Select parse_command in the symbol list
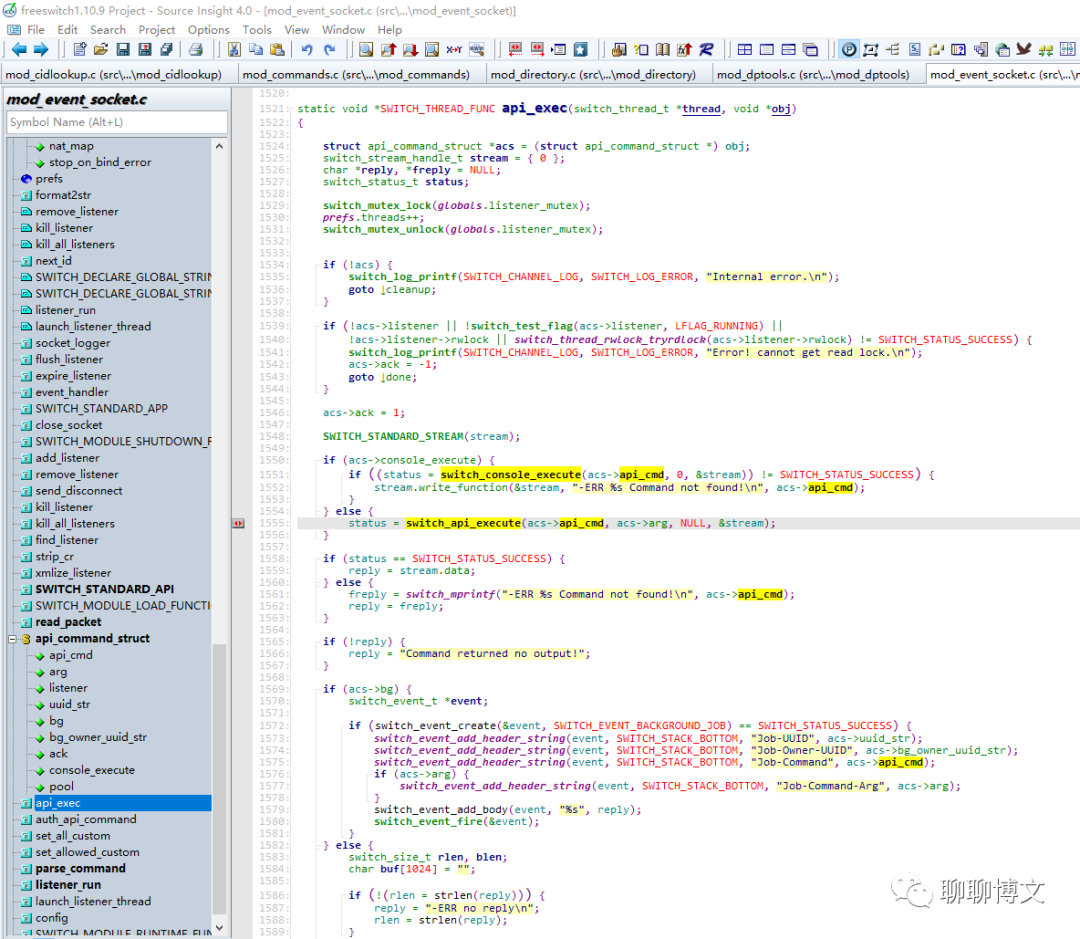Screen dimensions: 1080x939 pos(80,868)
